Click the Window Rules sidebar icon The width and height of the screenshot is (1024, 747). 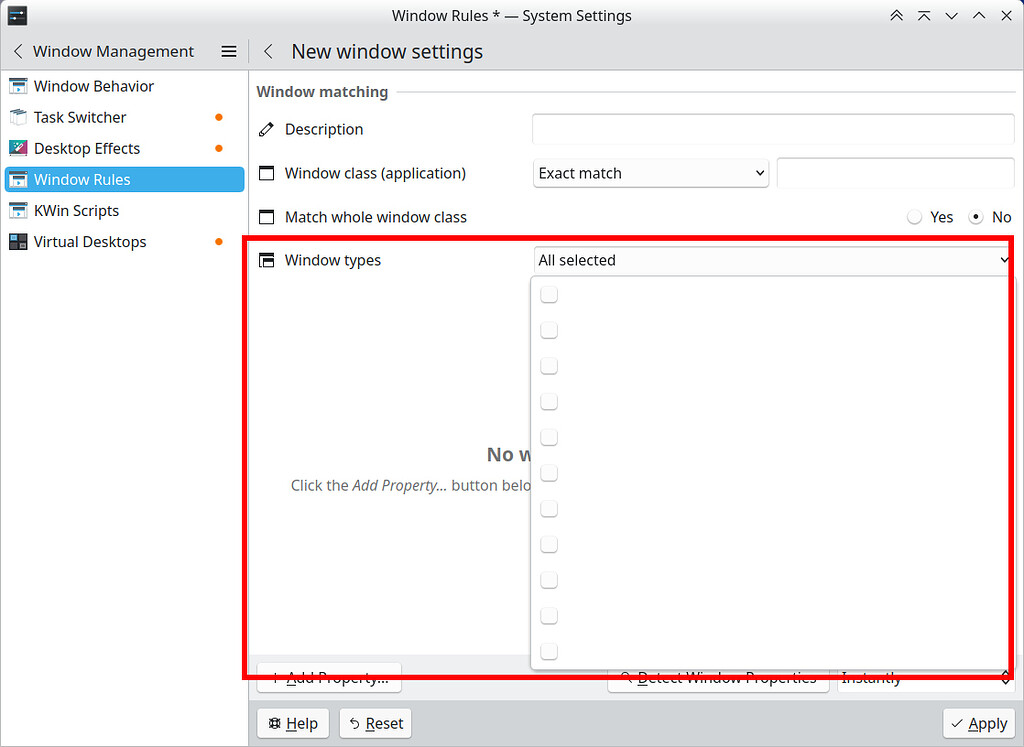click(x=18, y=179)
